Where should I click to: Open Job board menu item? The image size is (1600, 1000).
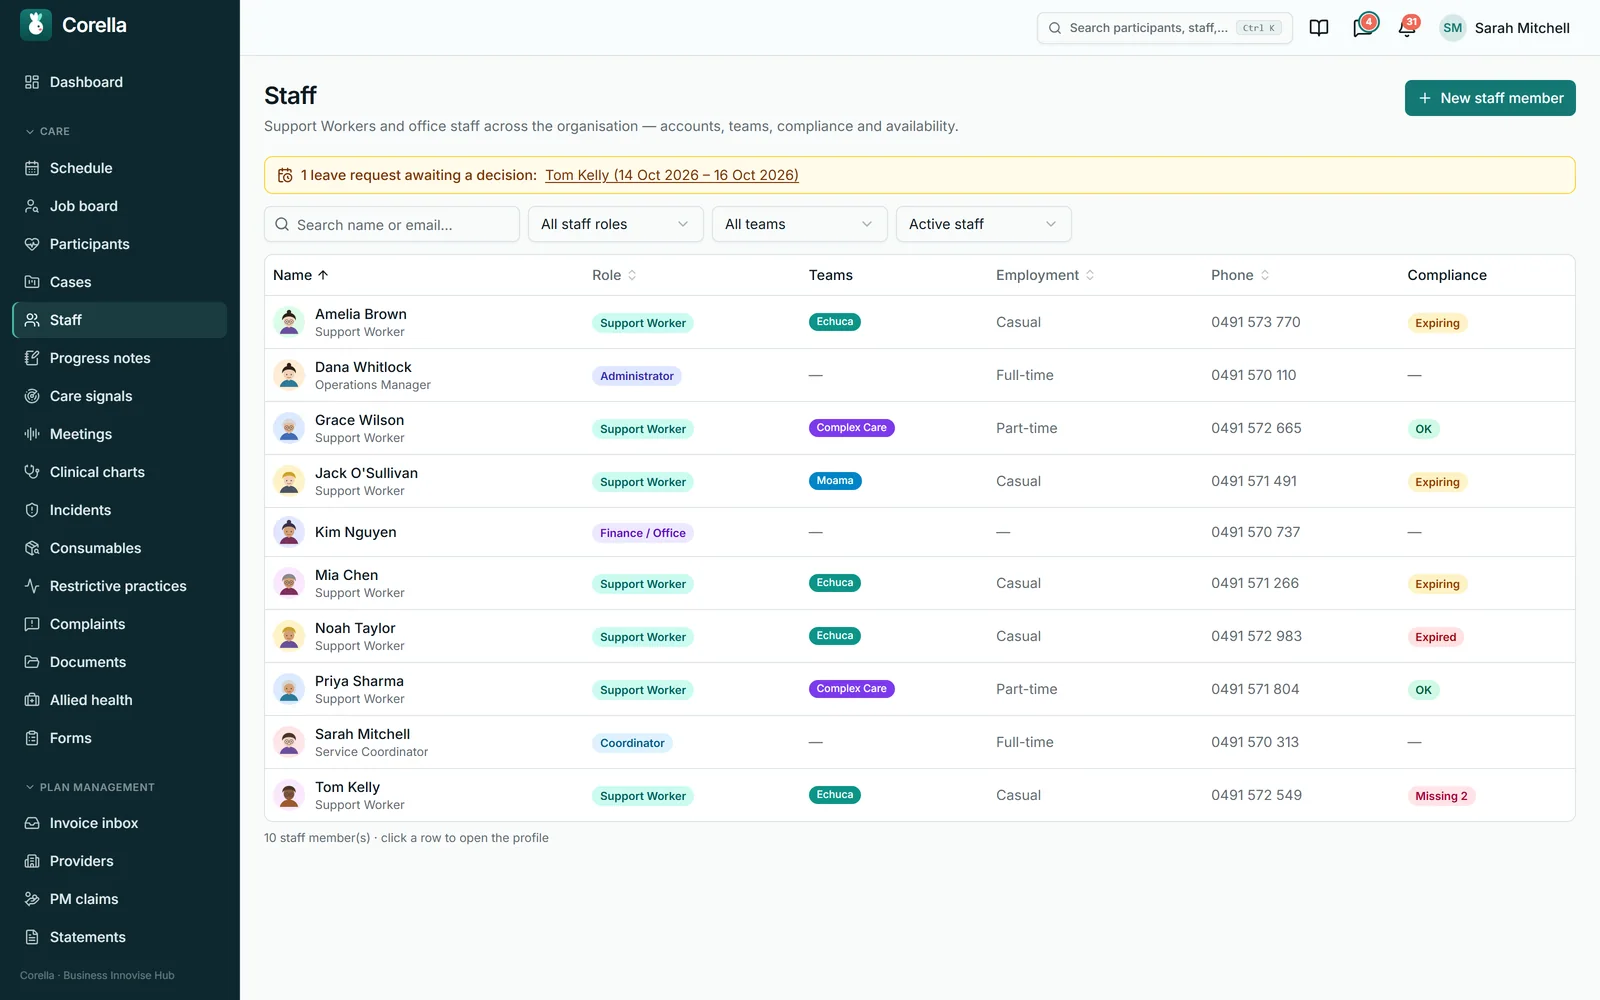click(120, 206)
